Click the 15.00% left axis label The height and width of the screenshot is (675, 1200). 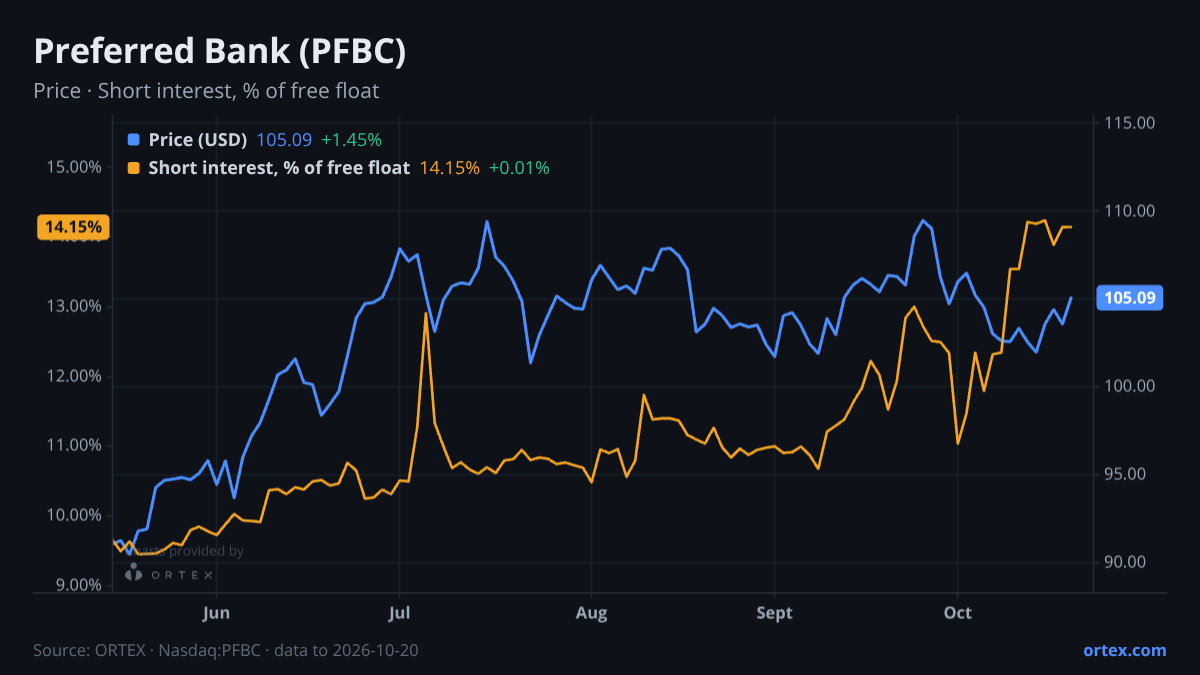(74, 166)
